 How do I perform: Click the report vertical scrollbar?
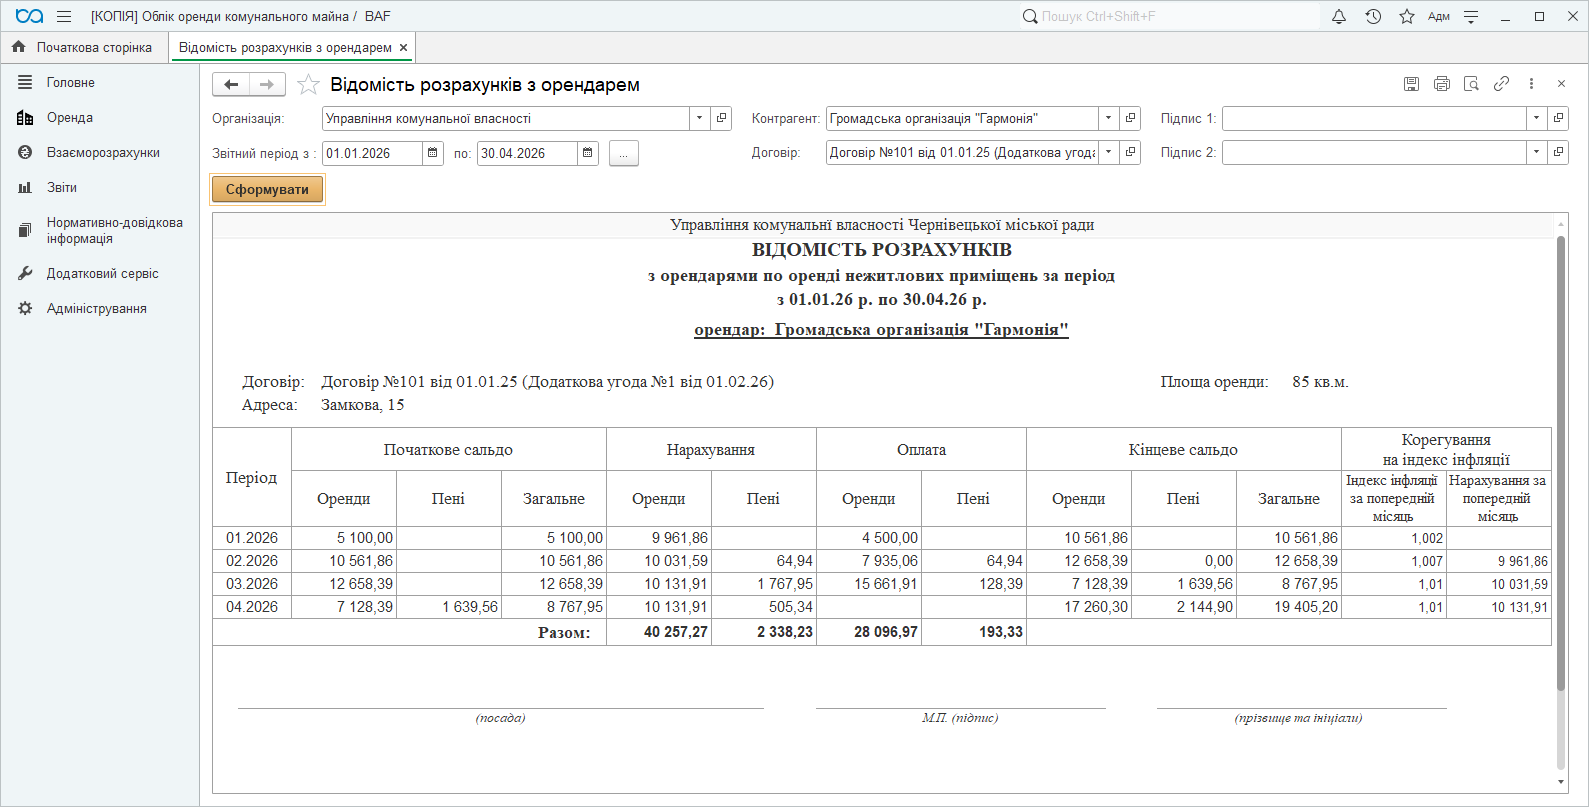point(1560,460)
